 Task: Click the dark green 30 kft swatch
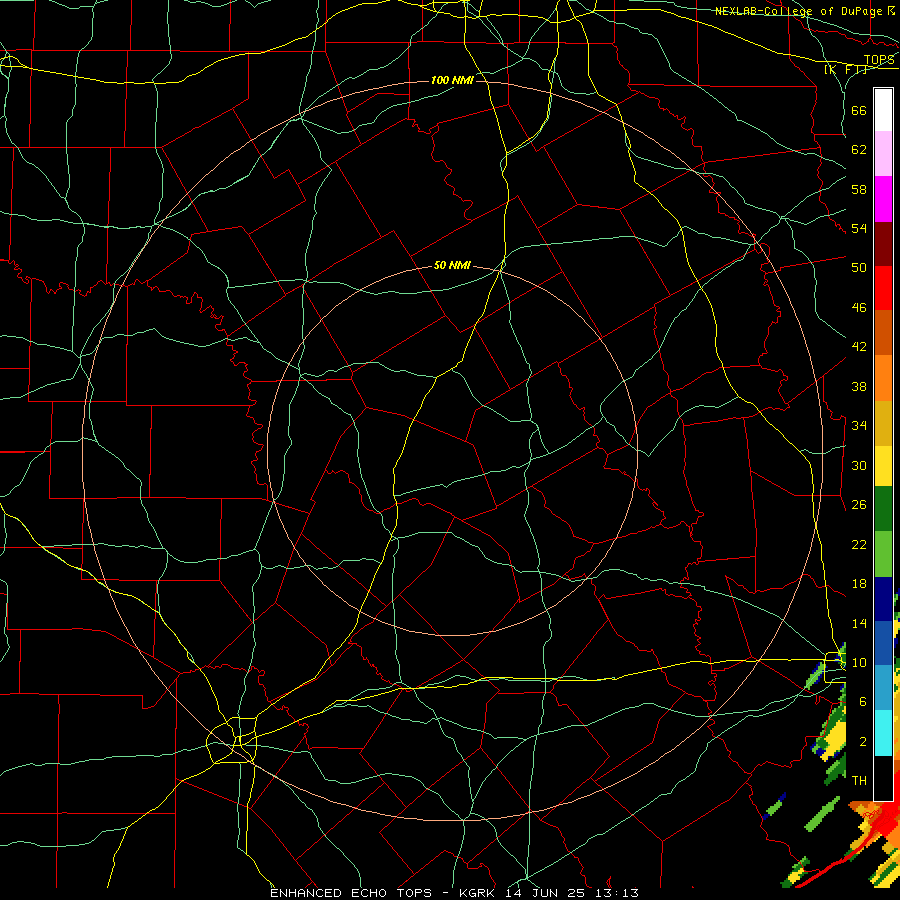click(x=883, y=509)
